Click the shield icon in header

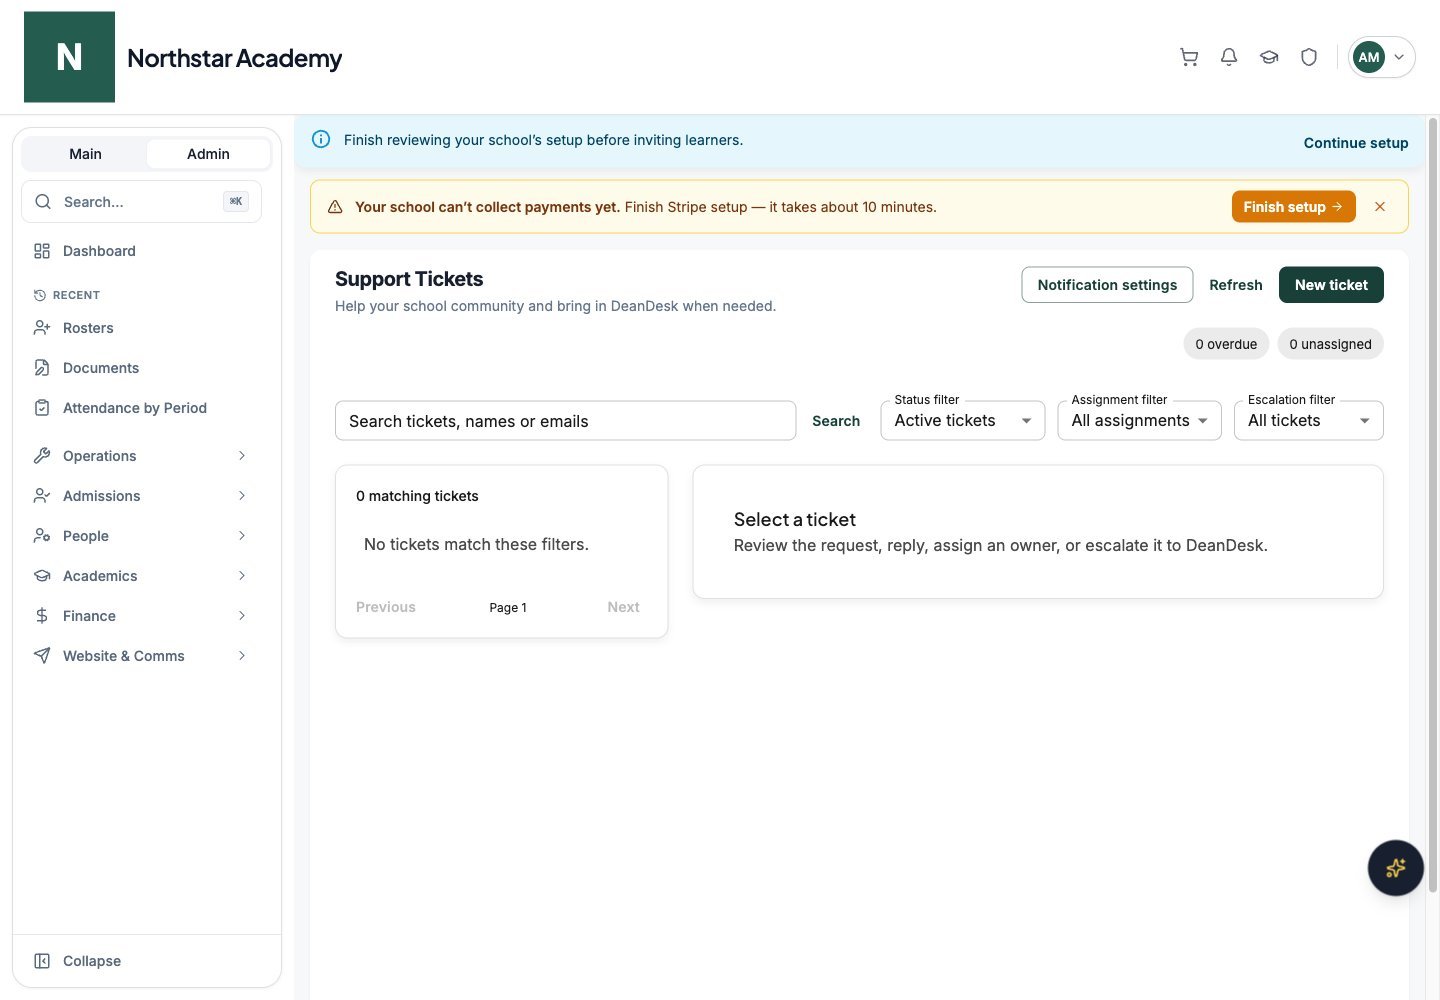pyautogui.click(x=1309, y=57)
